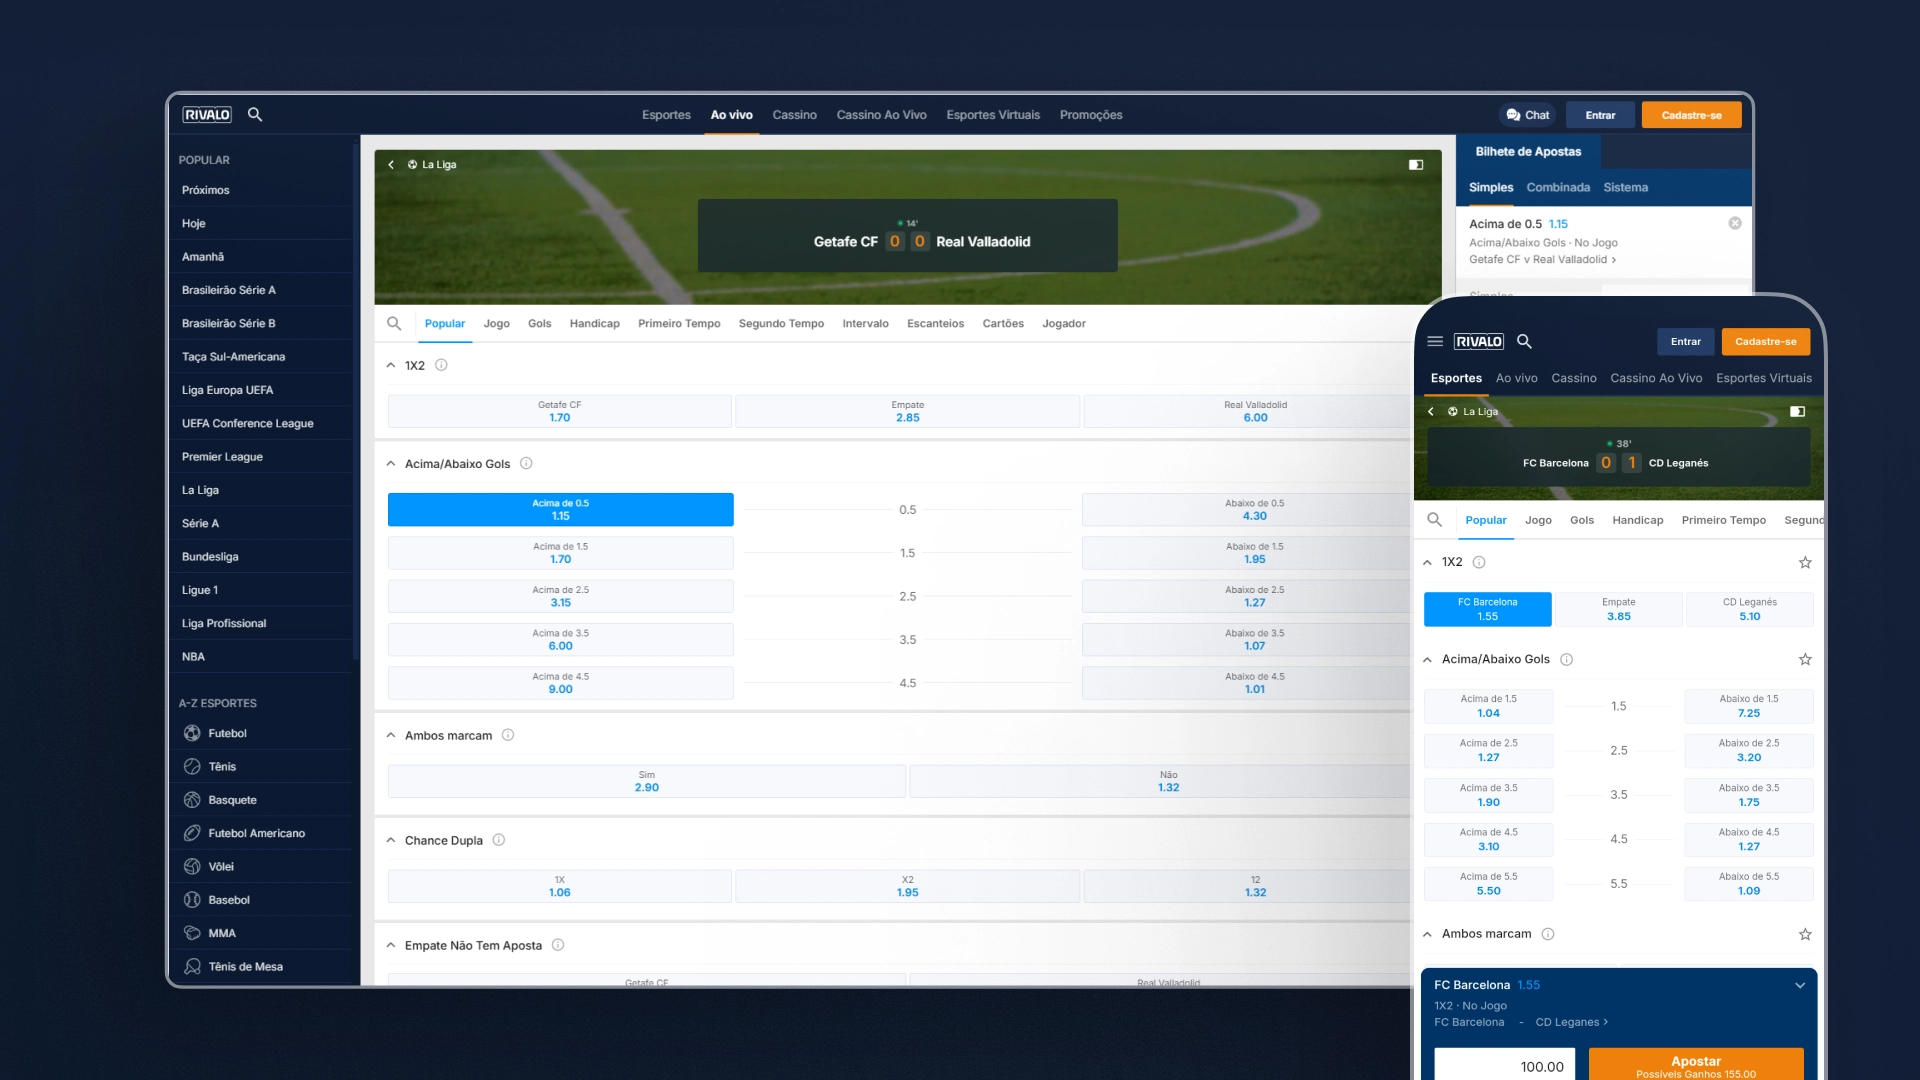Image resolution: width=1920 pixels, height=1080 pixels.
Task: Click mobile Cadastre-se button
Action: point(1765,342)
